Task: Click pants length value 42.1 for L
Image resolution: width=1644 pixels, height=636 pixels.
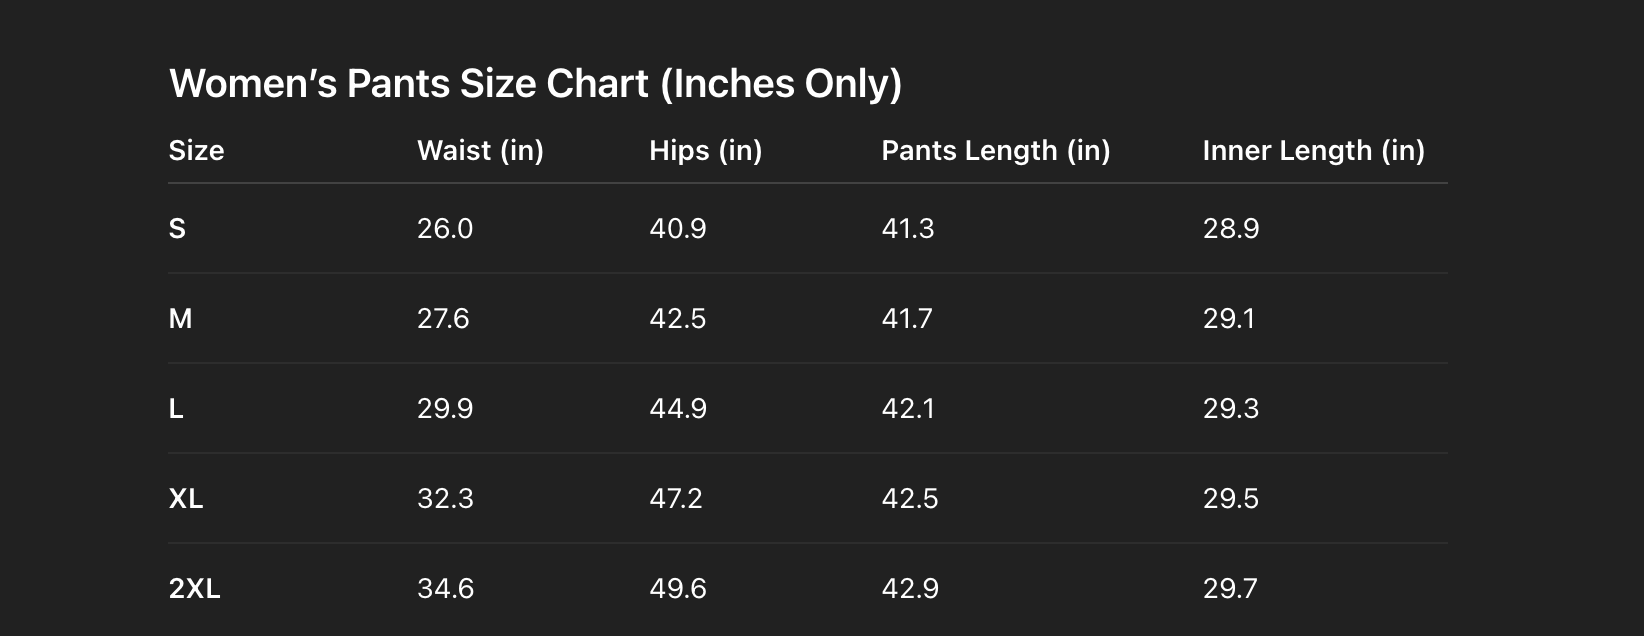Action: coord(907,409)
